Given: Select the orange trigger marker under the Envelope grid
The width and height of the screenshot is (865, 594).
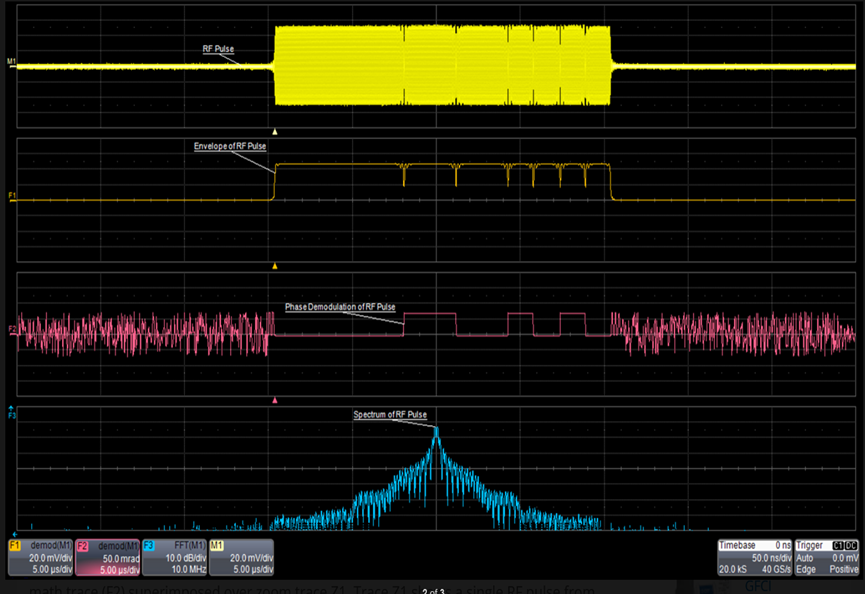Looking at the screenshot, I should pyautogui.click(x=275, y=266).
